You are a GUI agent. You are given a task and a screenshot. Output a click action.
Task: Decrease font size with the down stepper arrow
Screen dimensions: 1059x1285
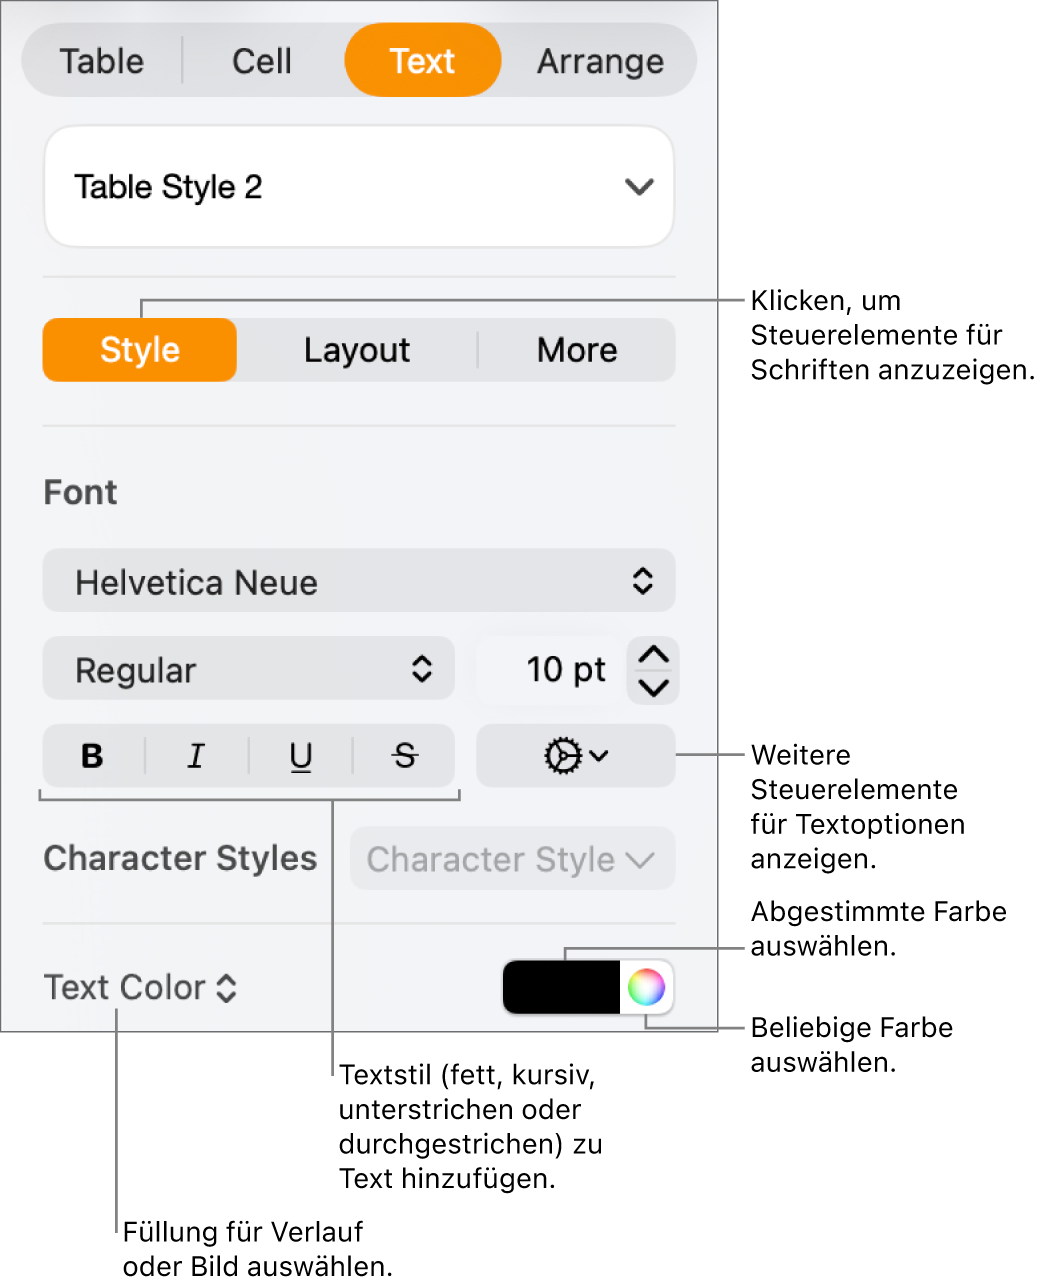click(x=653, y=688)
